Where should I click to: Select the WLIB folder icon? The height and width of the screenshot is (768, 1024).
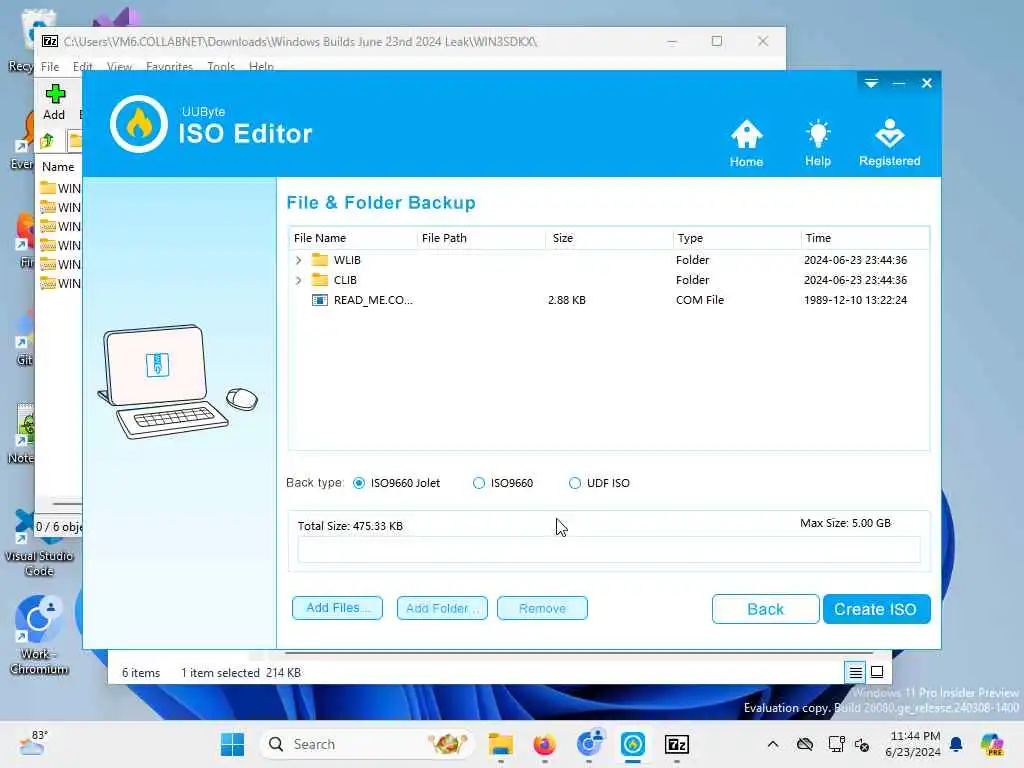coord(319,259)
